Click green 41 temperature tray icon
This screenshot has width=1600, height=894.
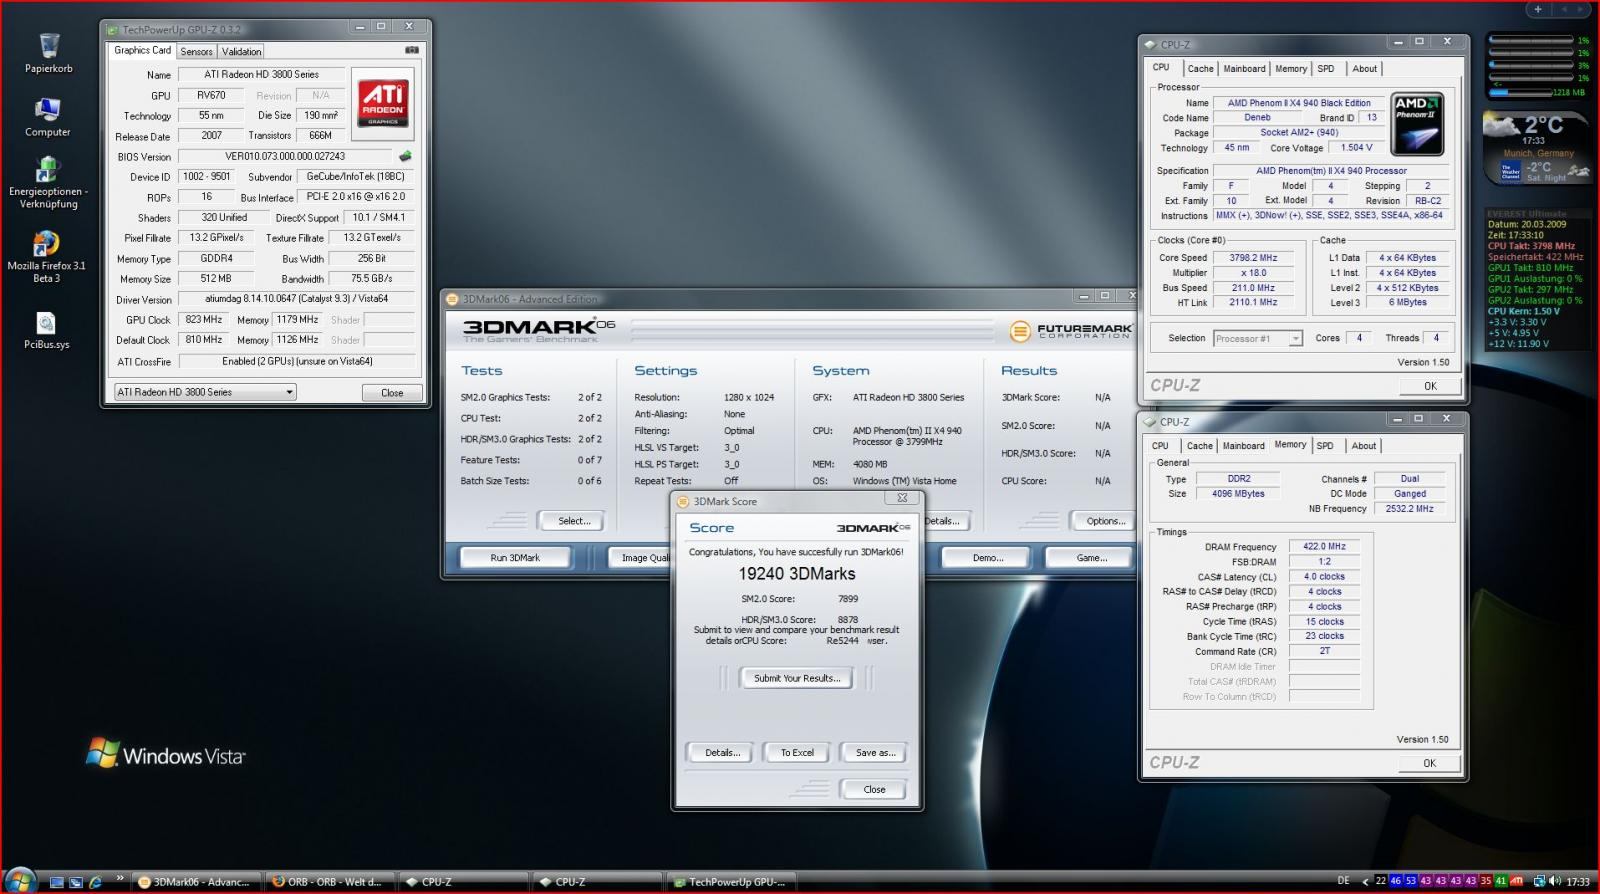[1501, 881]
